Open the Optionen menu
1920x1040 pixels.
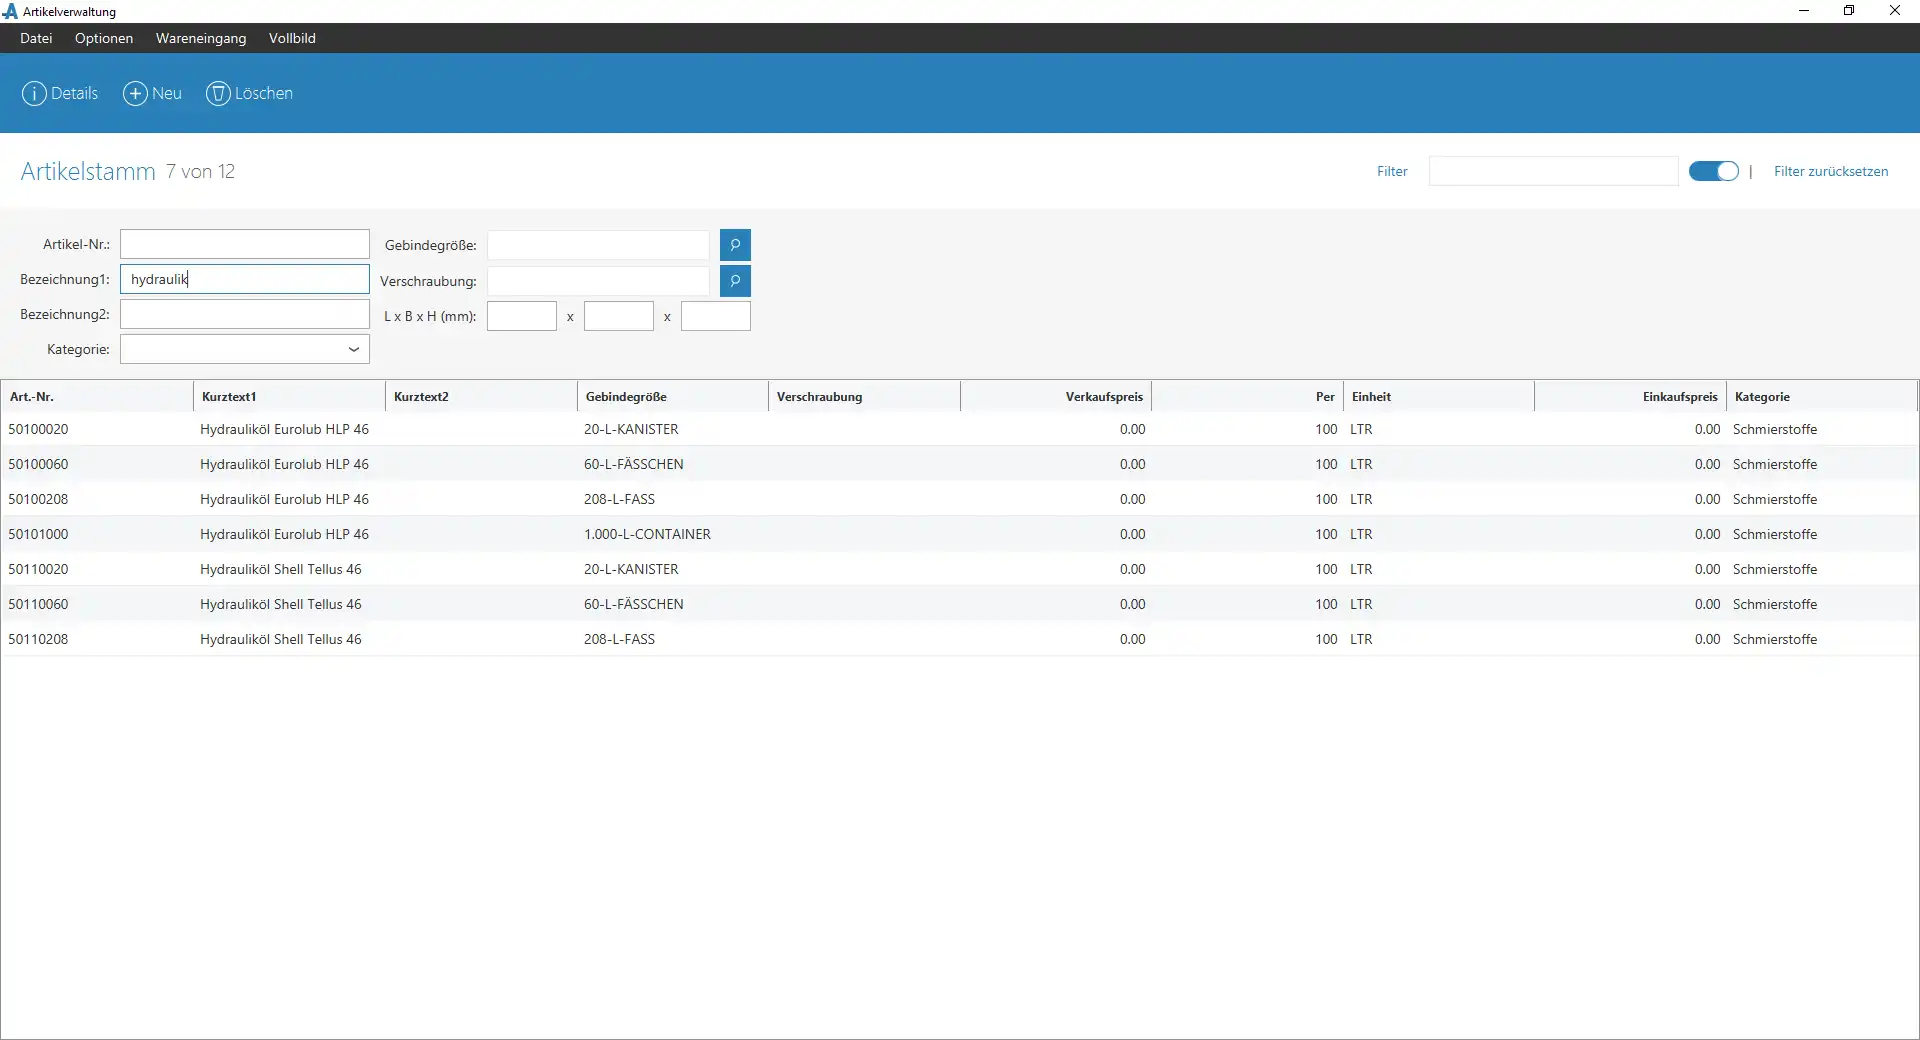point(104,38)
